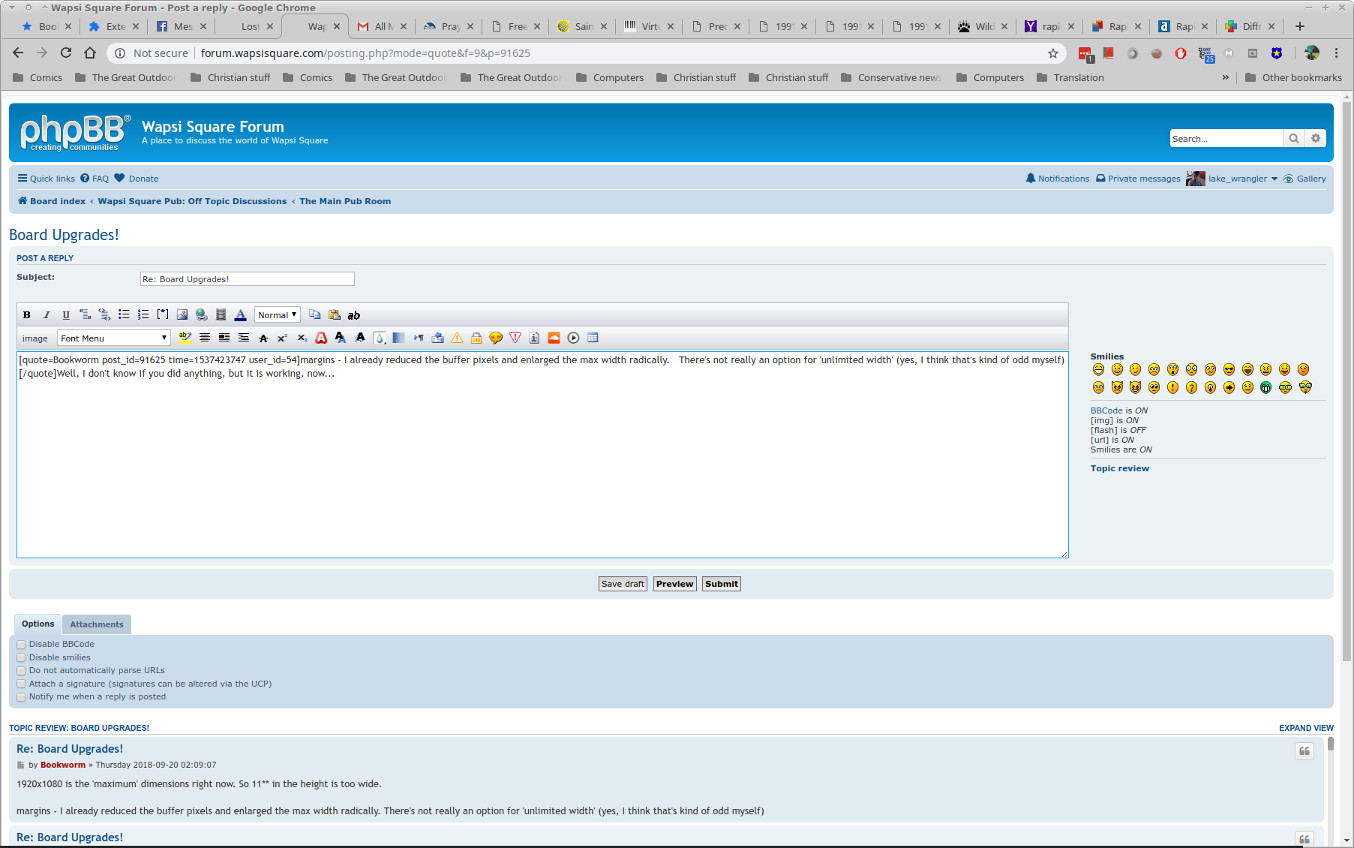The image size is (1354, 848).
Task: Click the advanced search gear icon
Action: coord(1316,139)
